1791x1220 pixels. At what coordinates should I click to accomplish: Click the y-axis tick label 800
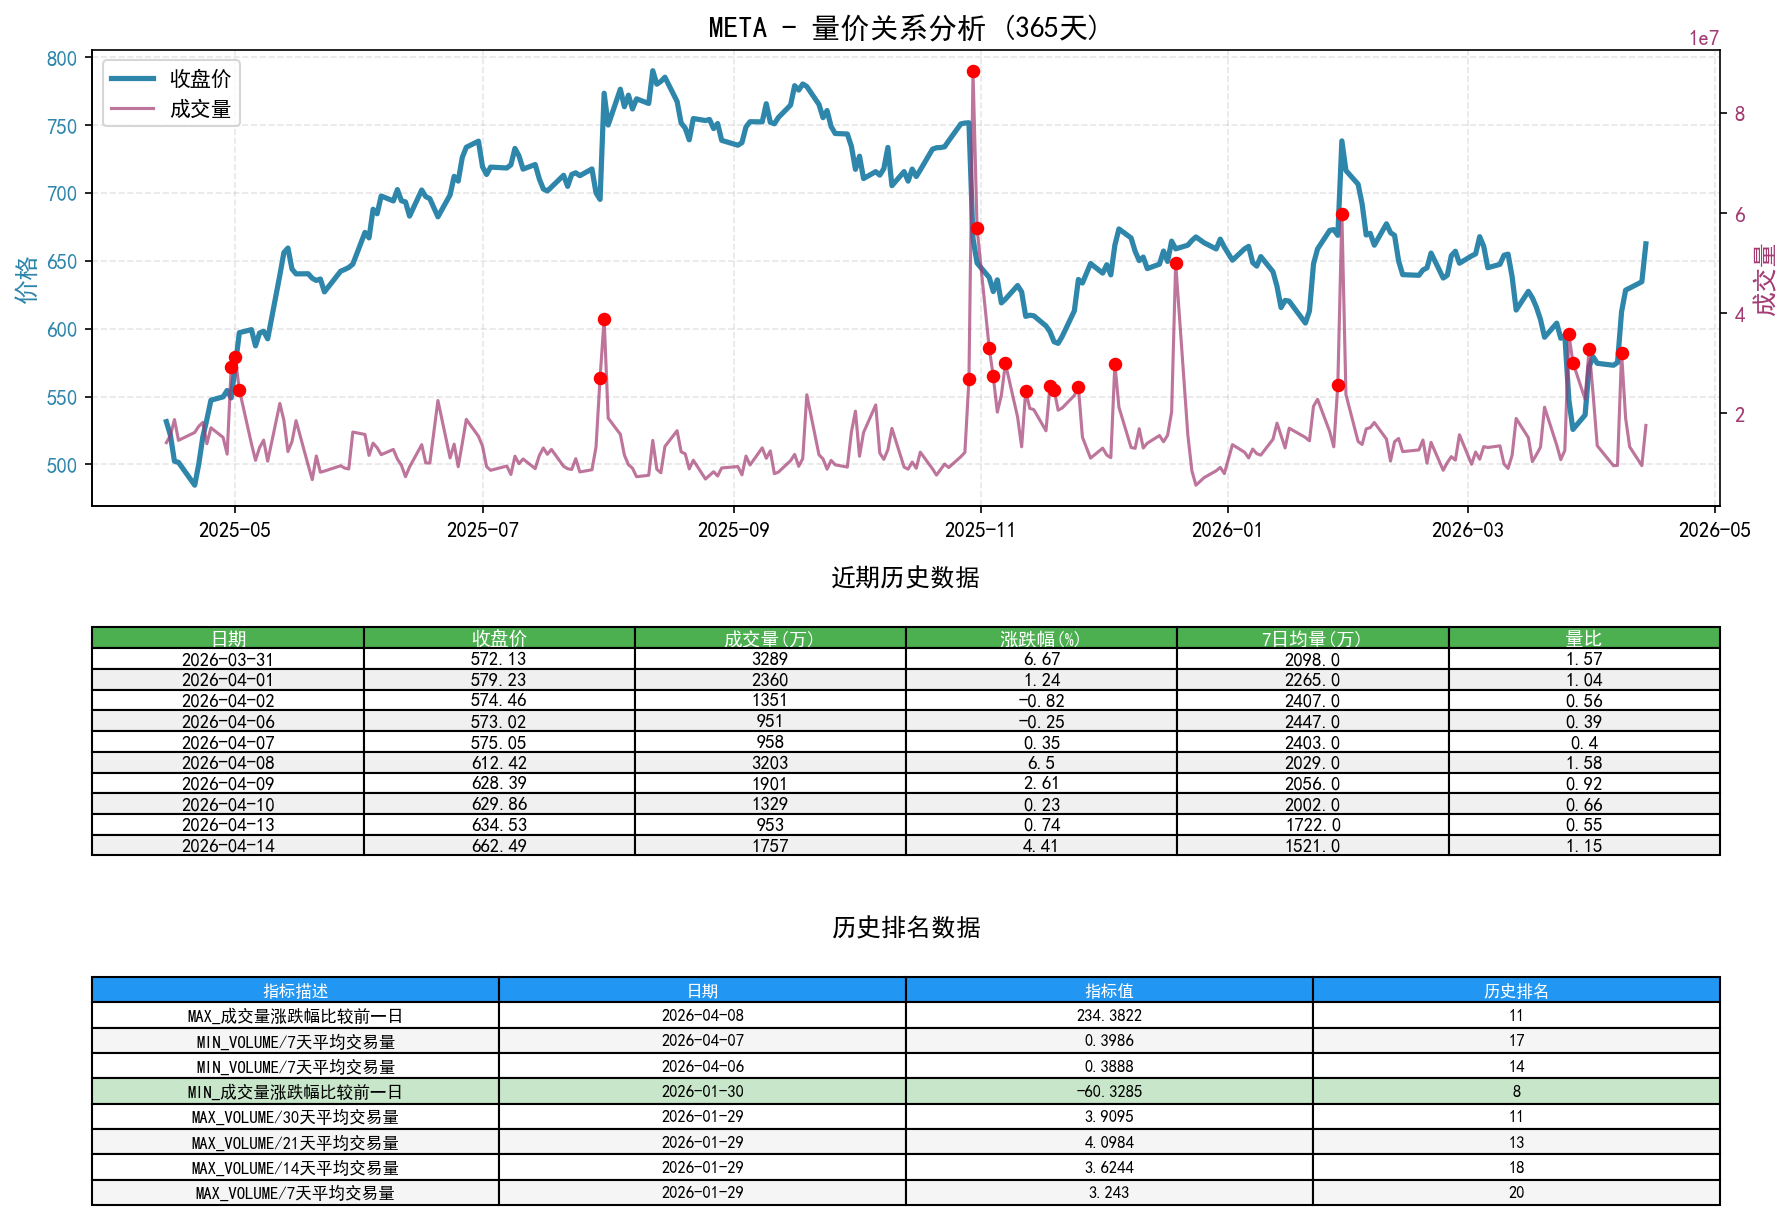(62, 59)
